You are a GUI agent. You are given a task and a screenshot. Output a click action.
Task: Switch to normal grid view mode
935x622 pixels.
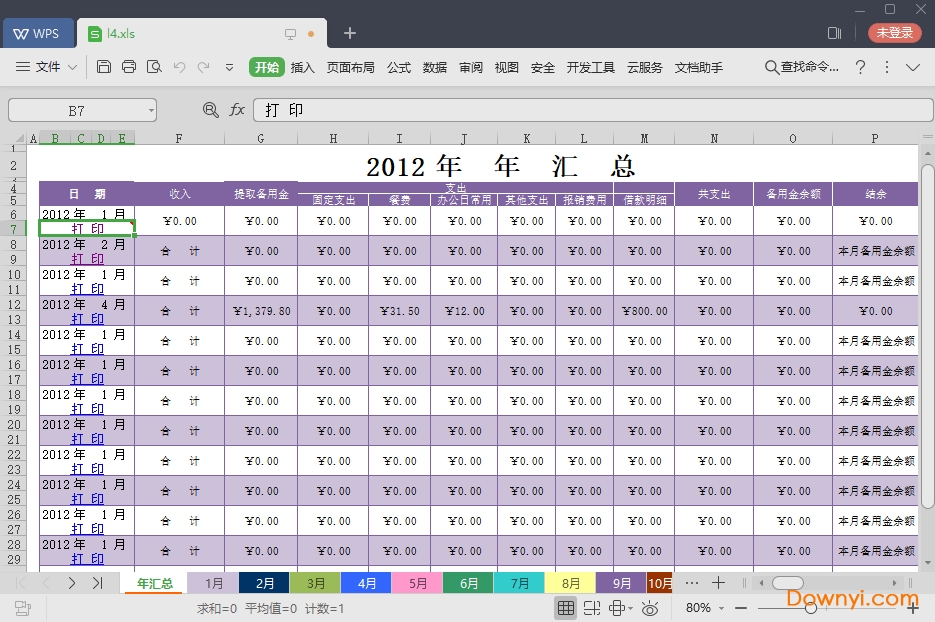[x=566, y=608]
